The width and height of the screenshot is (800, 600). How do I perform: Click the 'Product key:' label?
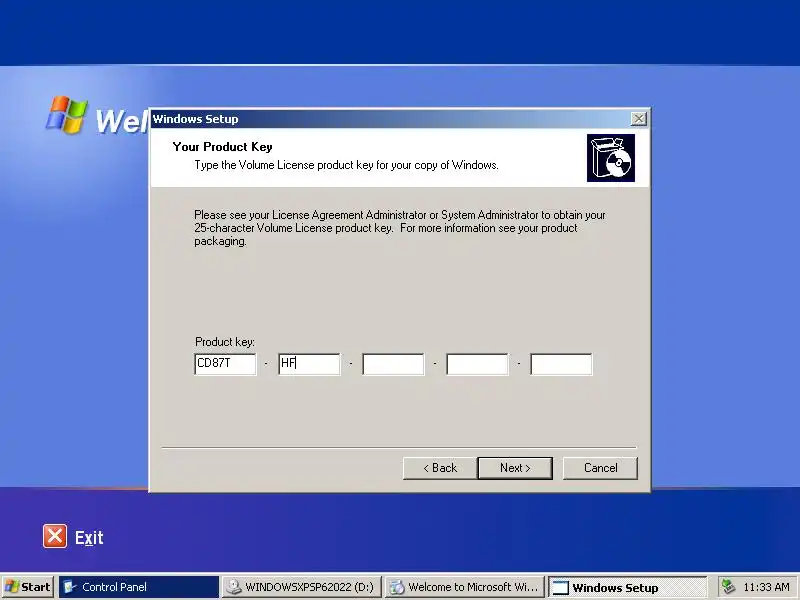225,342
